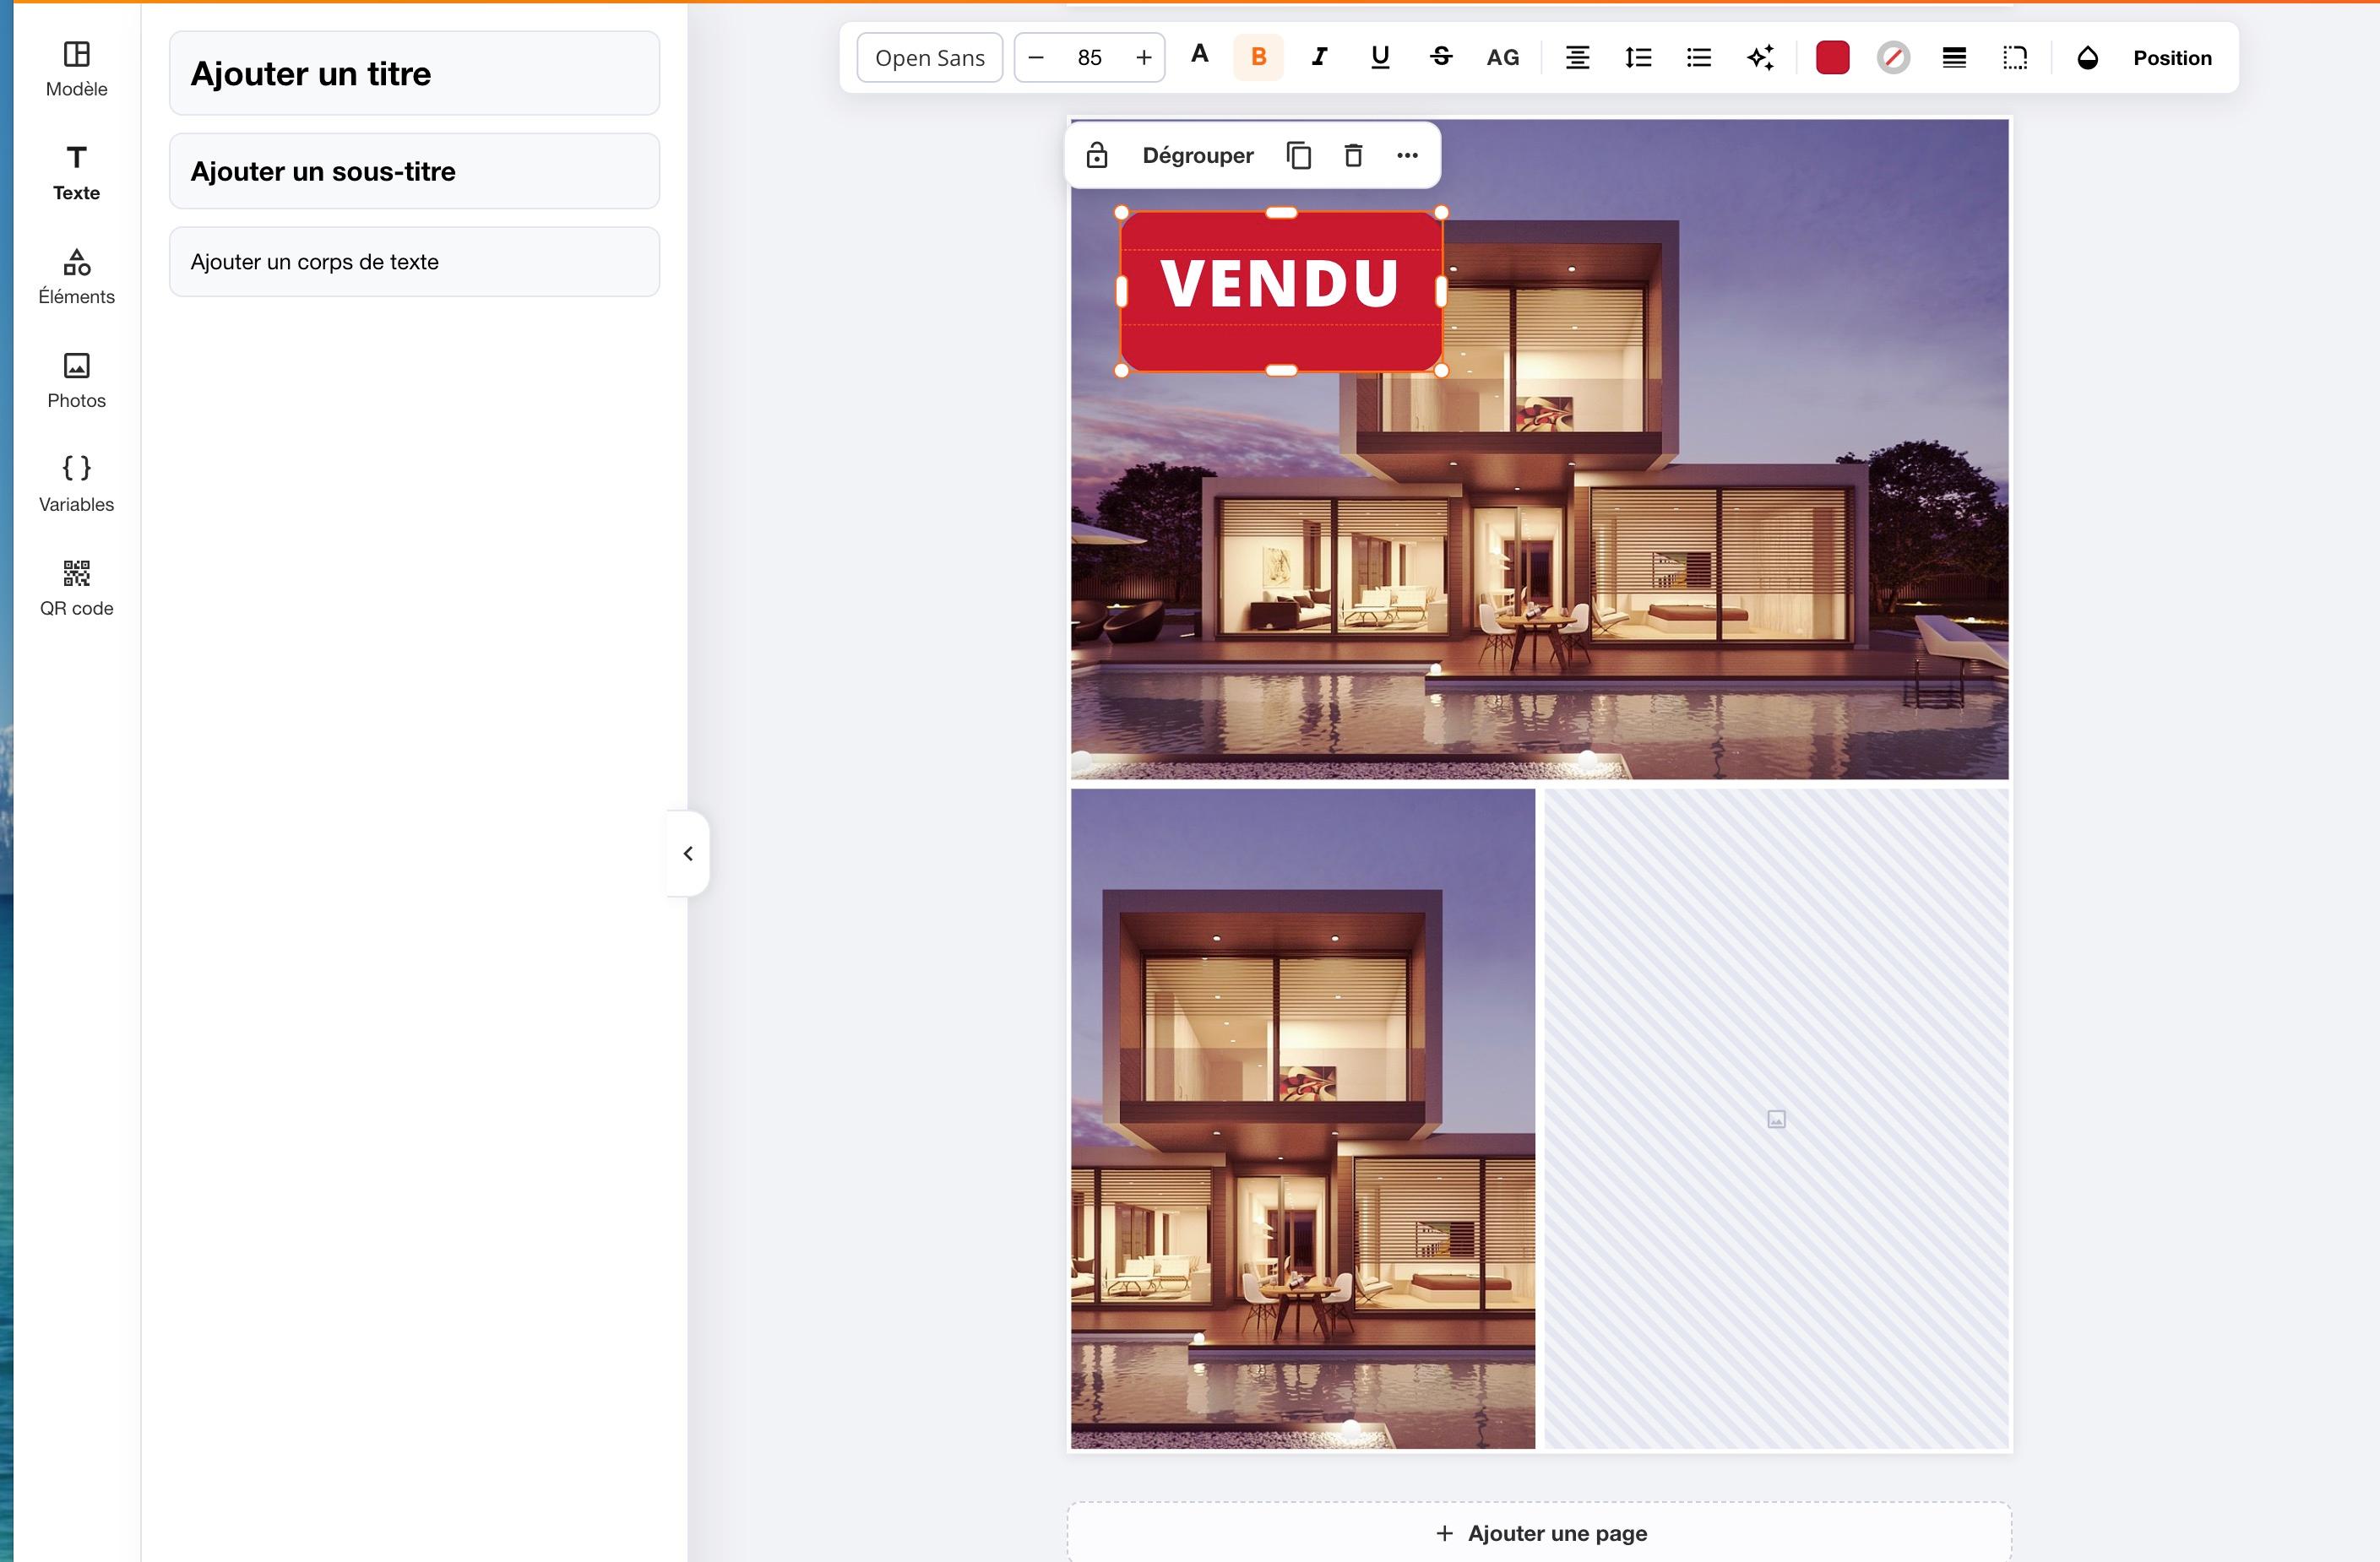
Task: Lock the selected group
Action: pos(1097,155)
